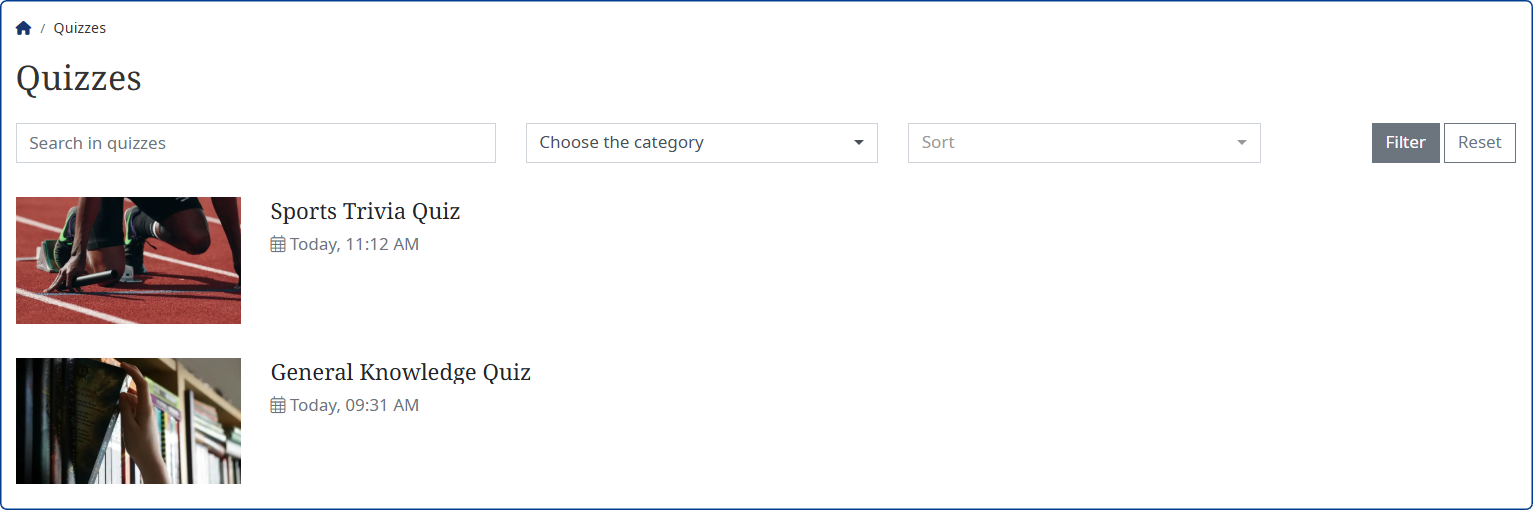
Task: Click the 'Today, 09:31 AM' timestamp
Action: (354, 405)
